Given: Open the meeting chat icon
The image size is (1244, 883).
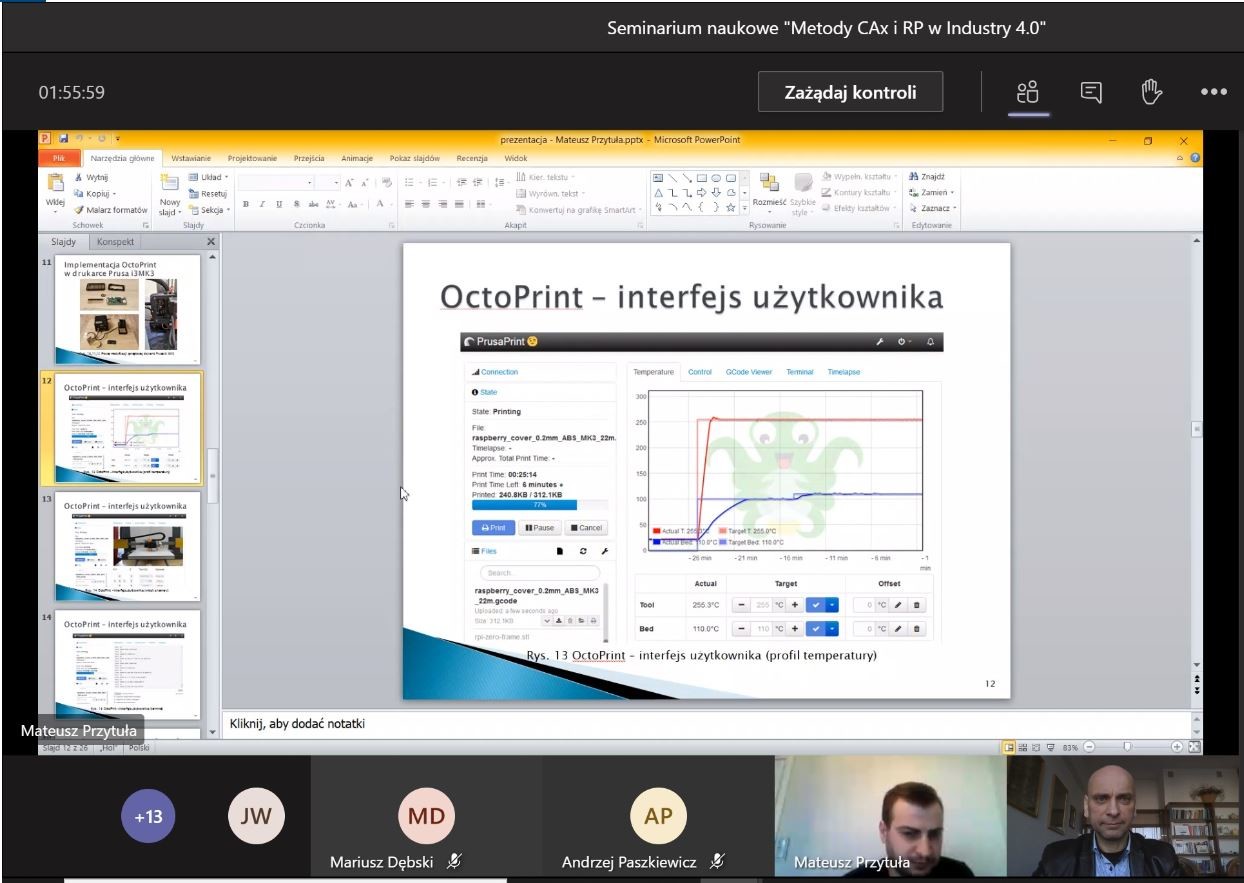Looking at the screenshot, I should tap(1091, 93).
